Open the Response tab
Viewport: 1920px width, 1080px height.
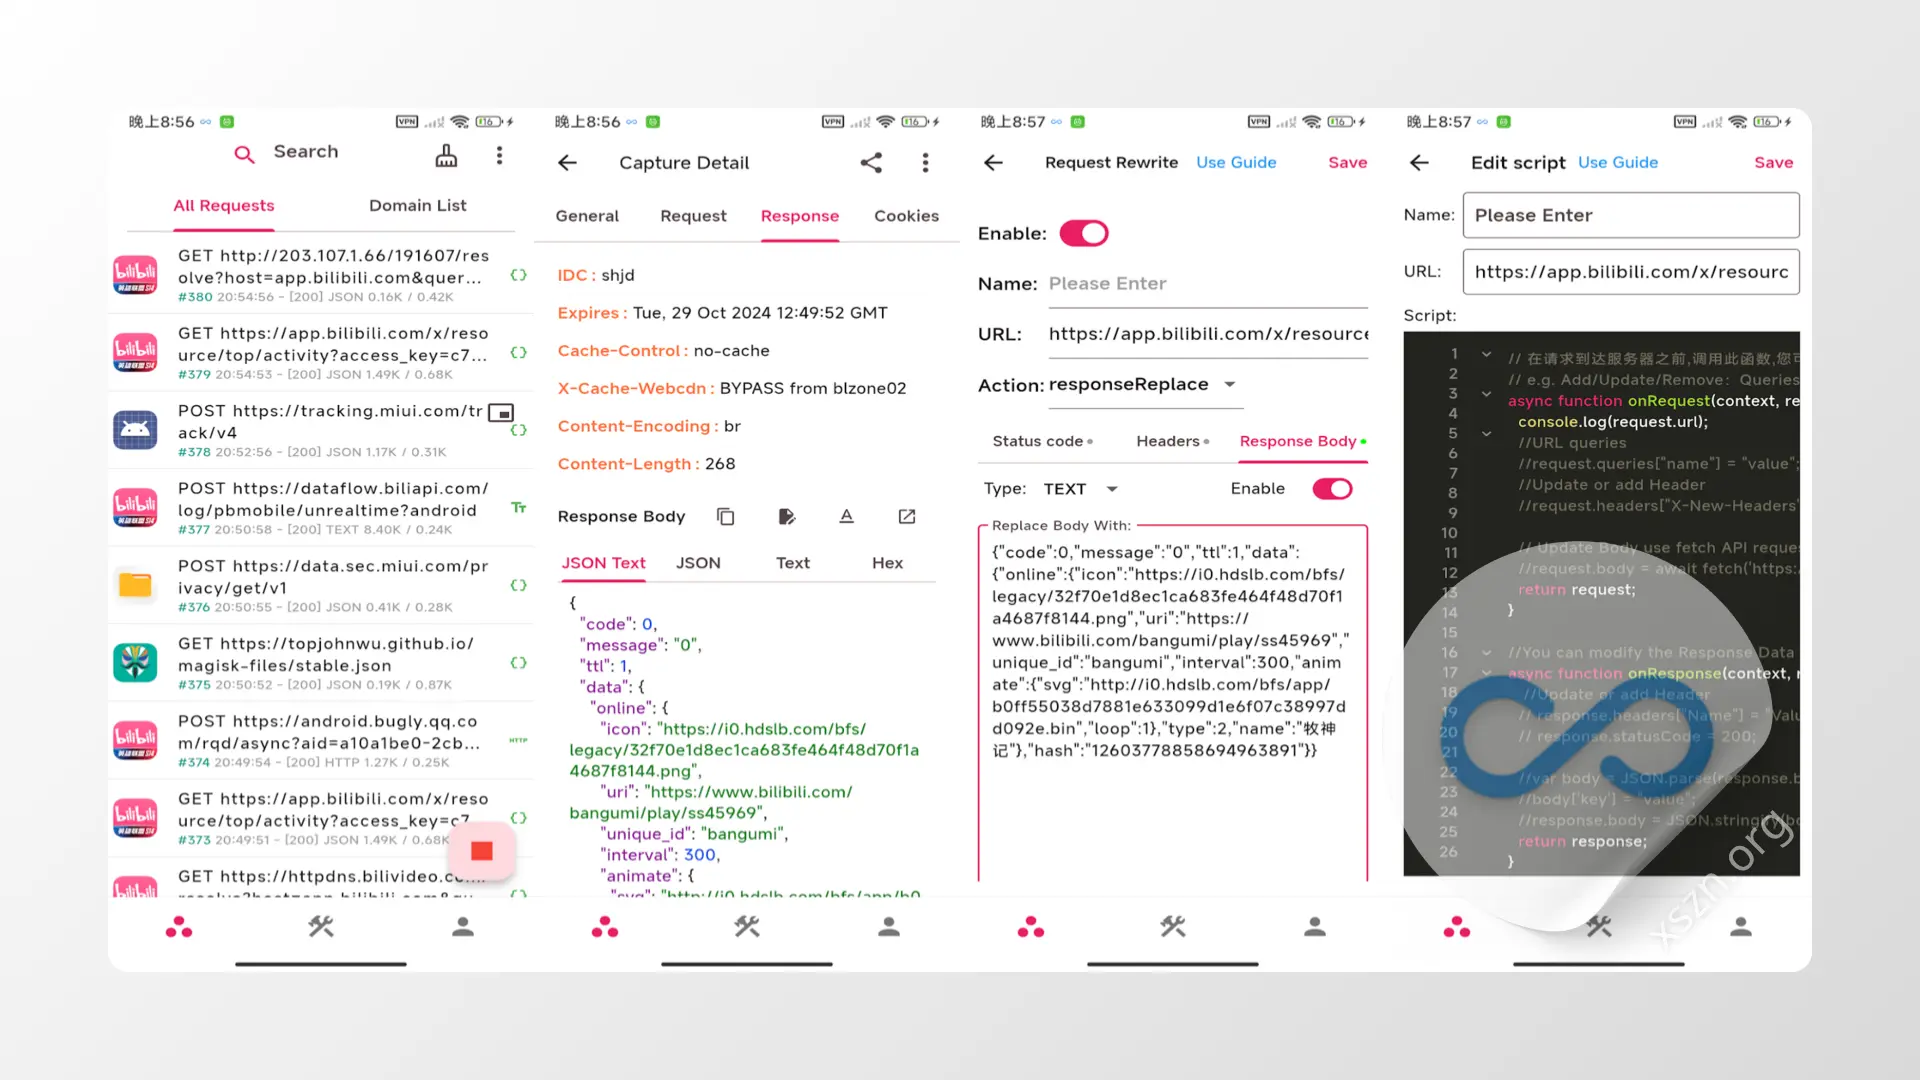pos(800,216)
